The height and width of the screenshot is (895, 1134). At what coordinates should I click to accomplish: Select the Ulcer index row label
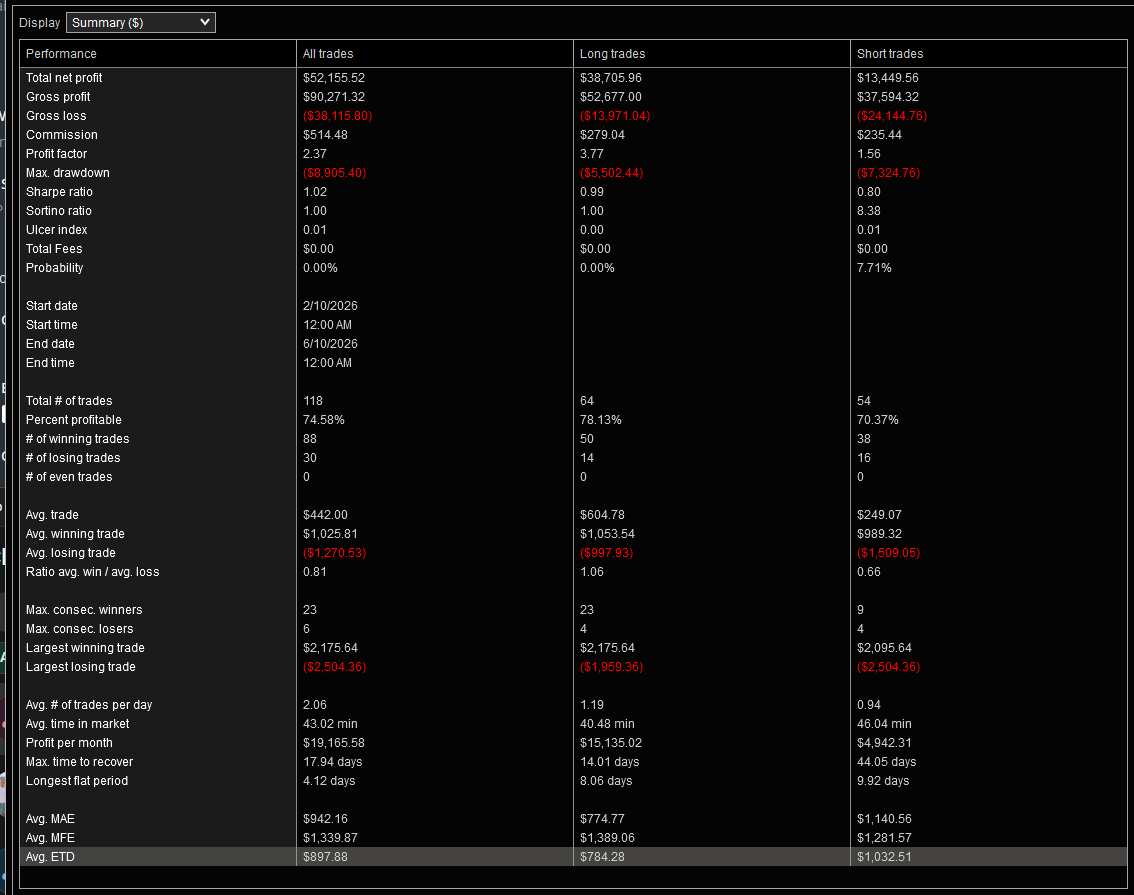[x=56, y=229]
